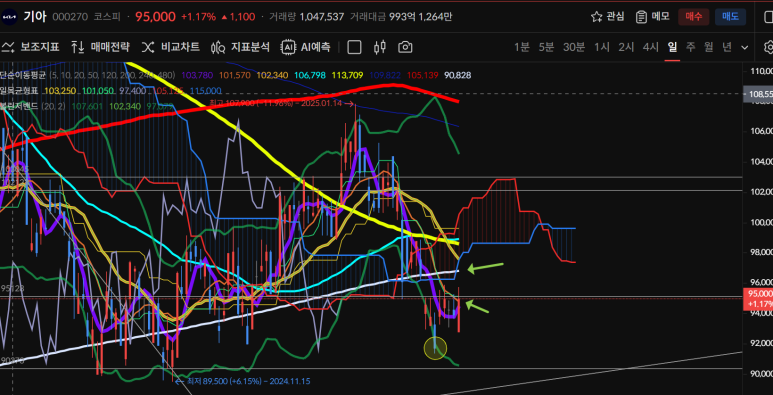Select the 월 monthly timeframe

point(708,47)
